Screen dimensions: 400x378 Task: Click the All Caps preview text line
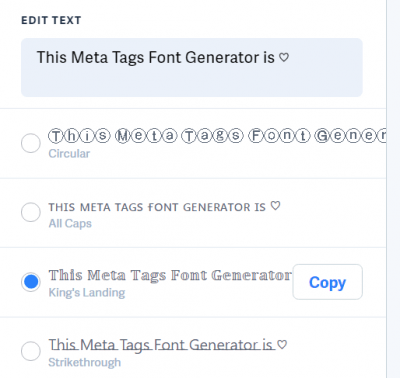click(x=164, y=207)
